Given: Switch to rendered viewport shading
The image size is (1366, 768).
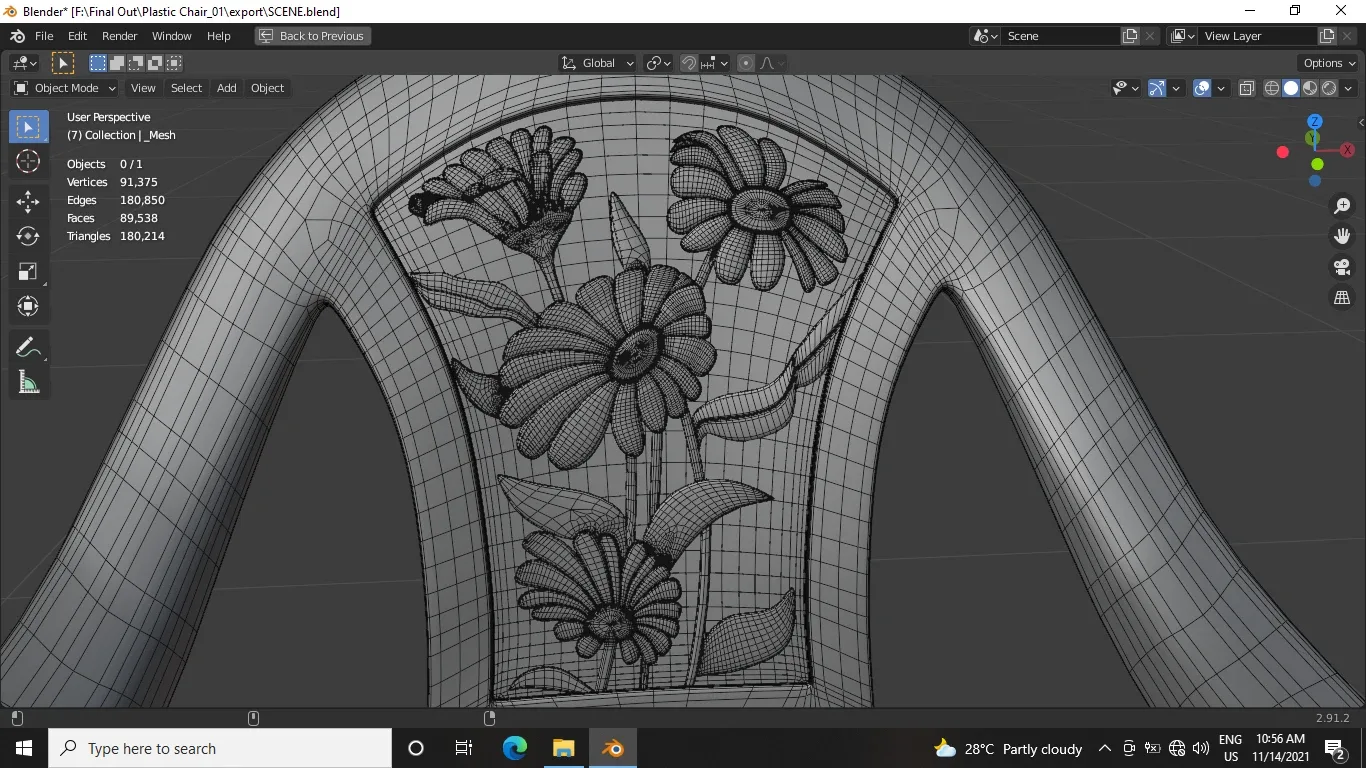Looking at the screenshot, I should pos(1329,88).
